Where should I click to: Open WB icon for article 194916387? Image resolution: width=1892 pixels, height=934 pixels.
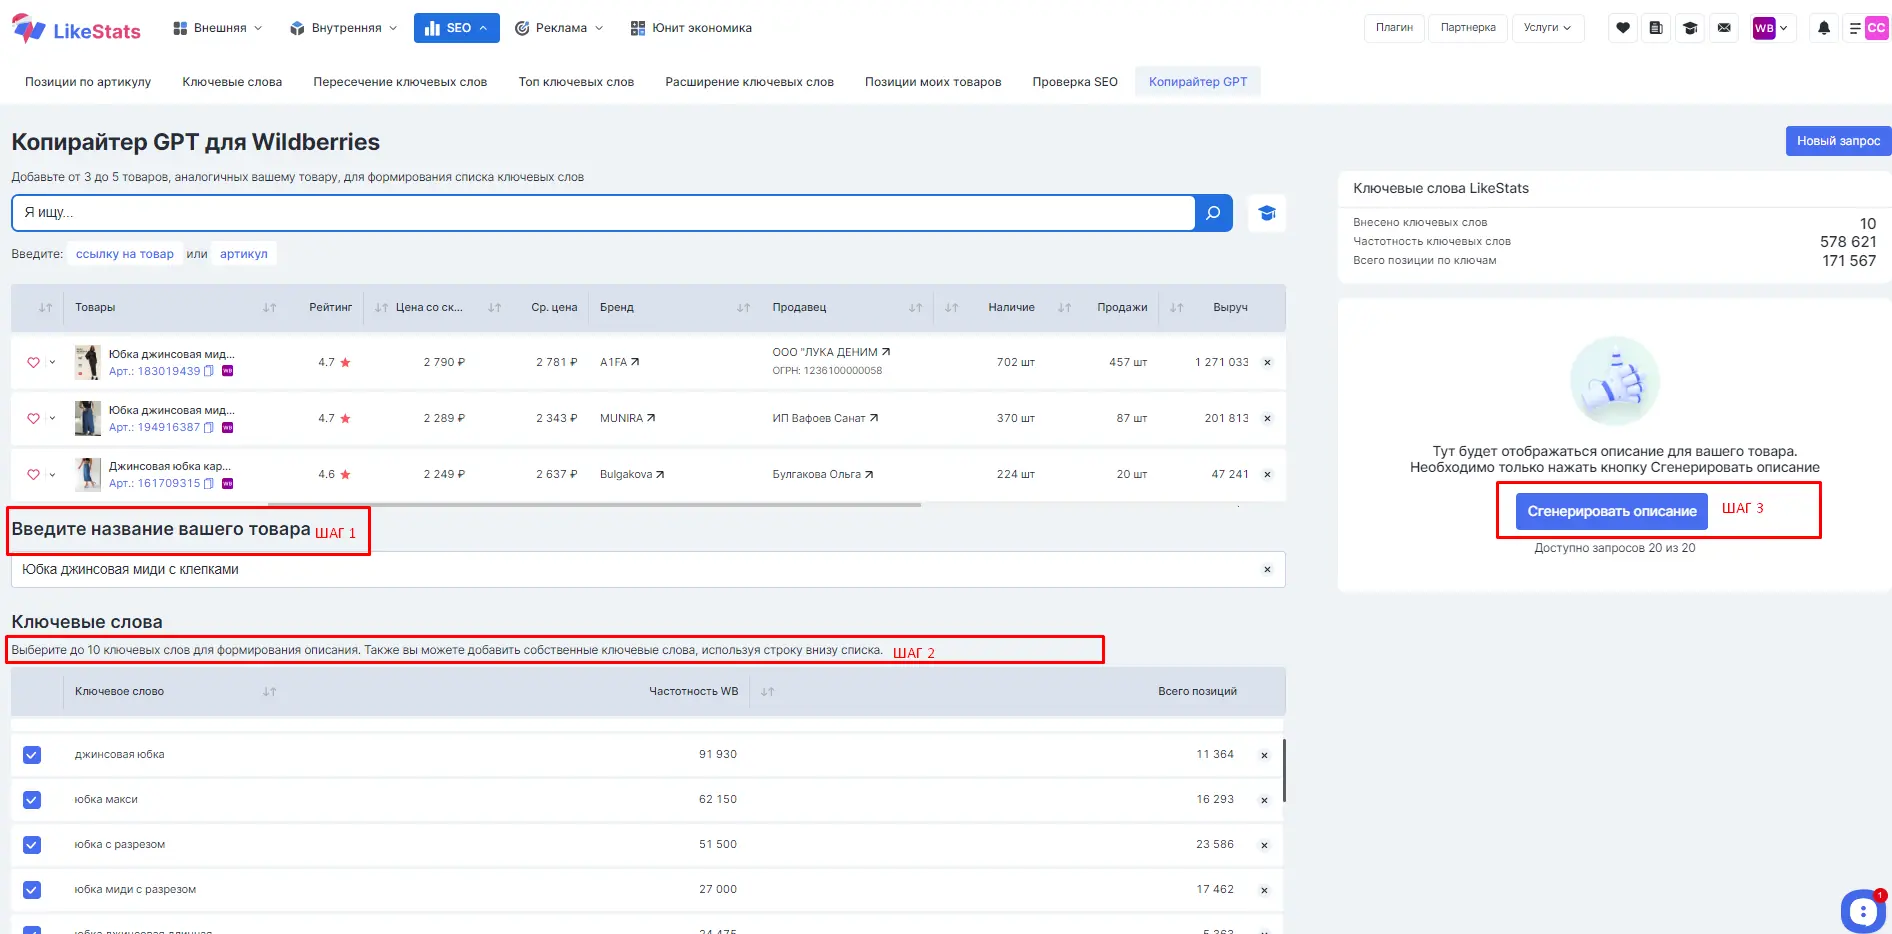point(228,427)
